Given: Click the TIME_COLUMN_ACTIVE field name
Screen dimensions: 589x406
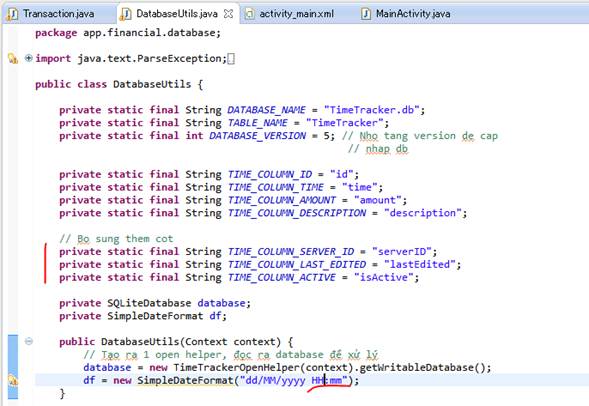Looking at the screenshot, I should click(281, 277).
